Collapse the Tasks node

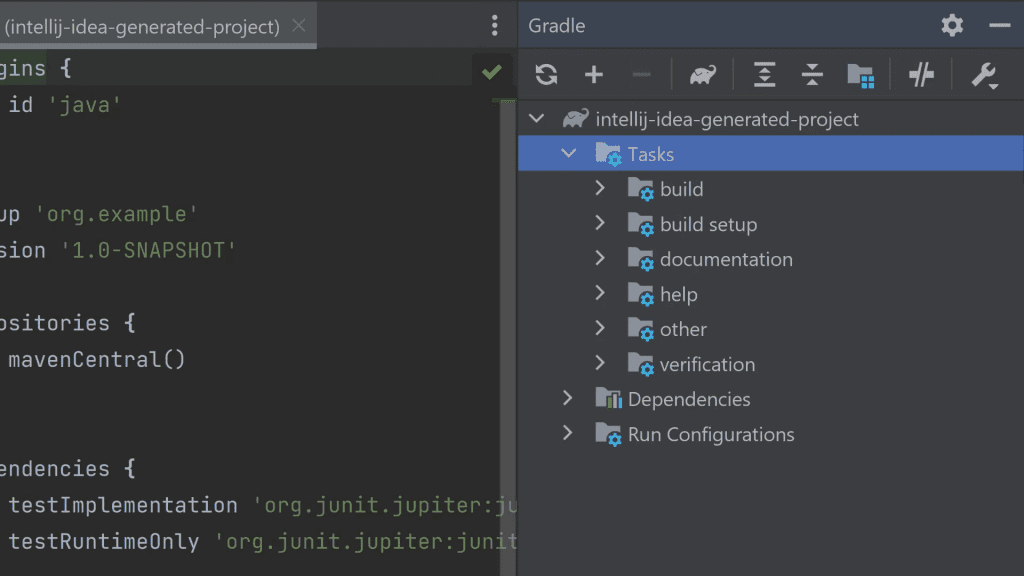568,153
